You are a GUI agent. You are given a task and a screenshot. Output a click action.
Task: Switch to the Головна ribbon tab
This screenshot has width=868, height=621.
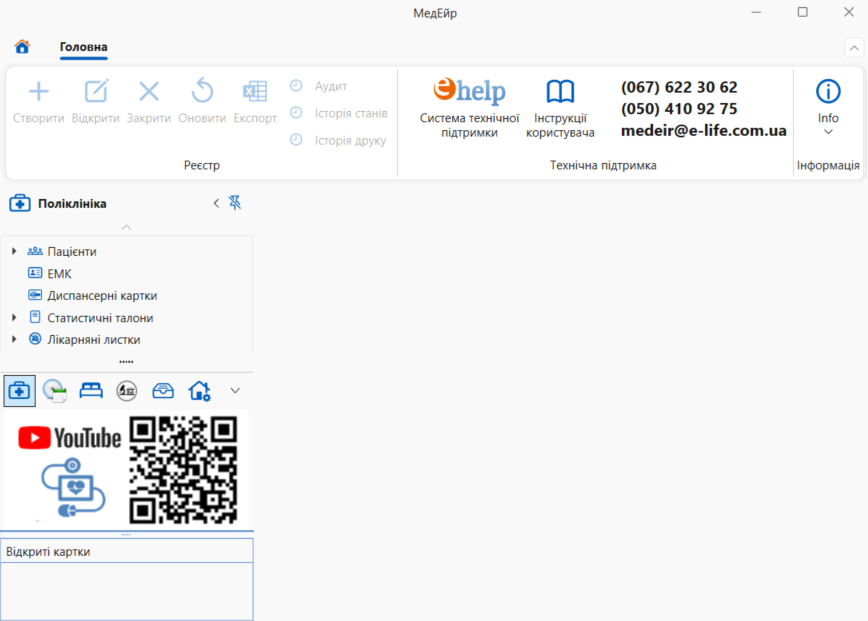(x=84, y=47)
